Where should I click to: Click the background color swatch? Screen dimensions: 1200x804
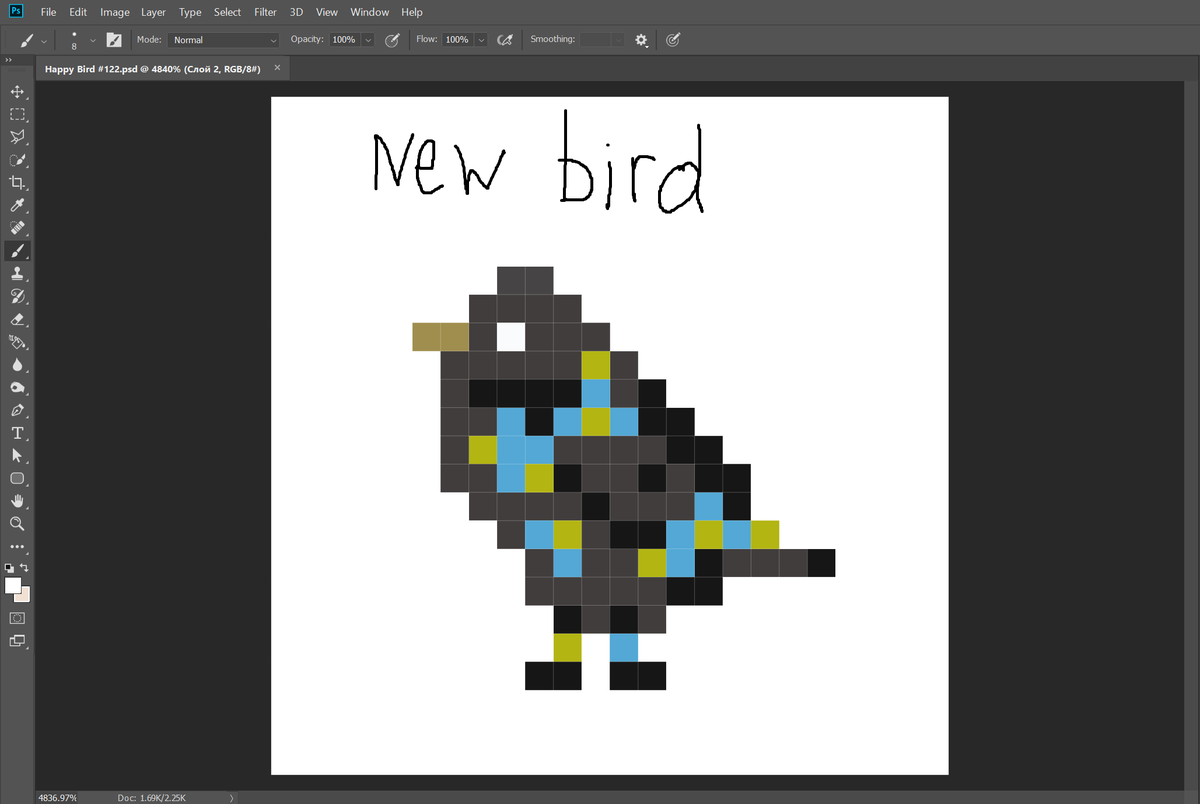click(x=25, y=595)
